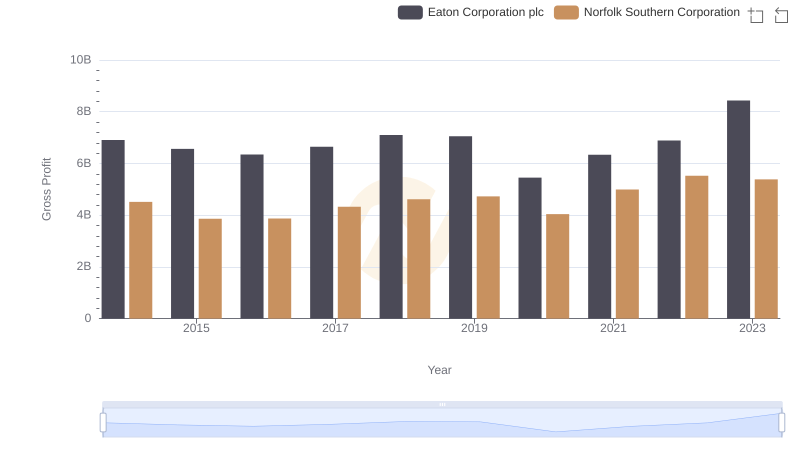Click the 6B y-axis label
This screenshot has height=461, width=800.
pos(84,163)
